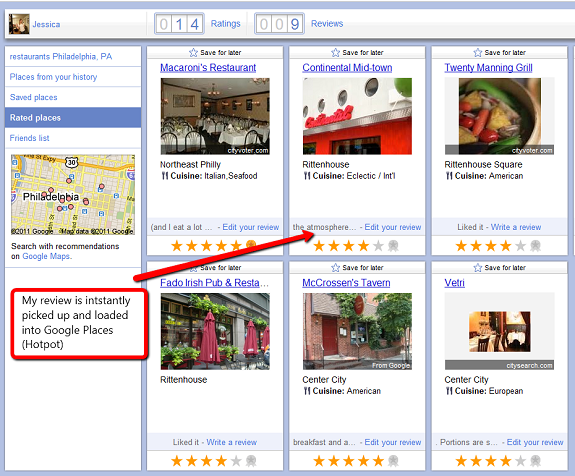Click the badge icon beside Twenty Manning Grill rating
Screen dimensions: 575x476
coord(535,246)
